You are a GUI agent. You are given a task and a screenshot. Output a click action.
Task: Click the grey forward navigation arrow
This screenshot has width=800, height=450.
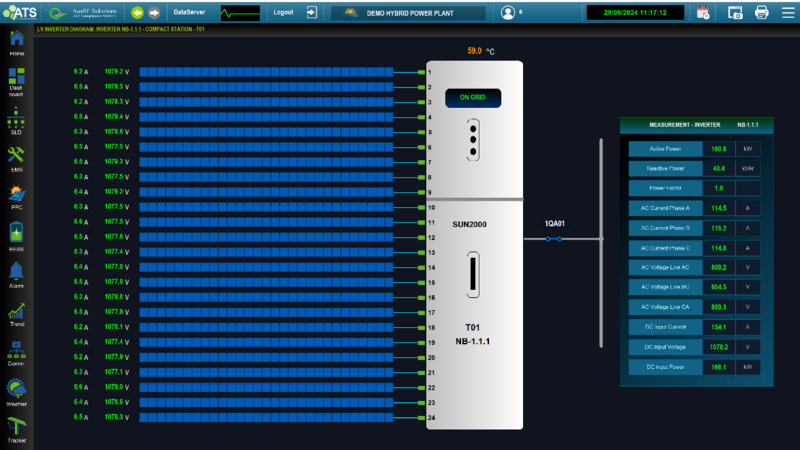tap(154, 12)
